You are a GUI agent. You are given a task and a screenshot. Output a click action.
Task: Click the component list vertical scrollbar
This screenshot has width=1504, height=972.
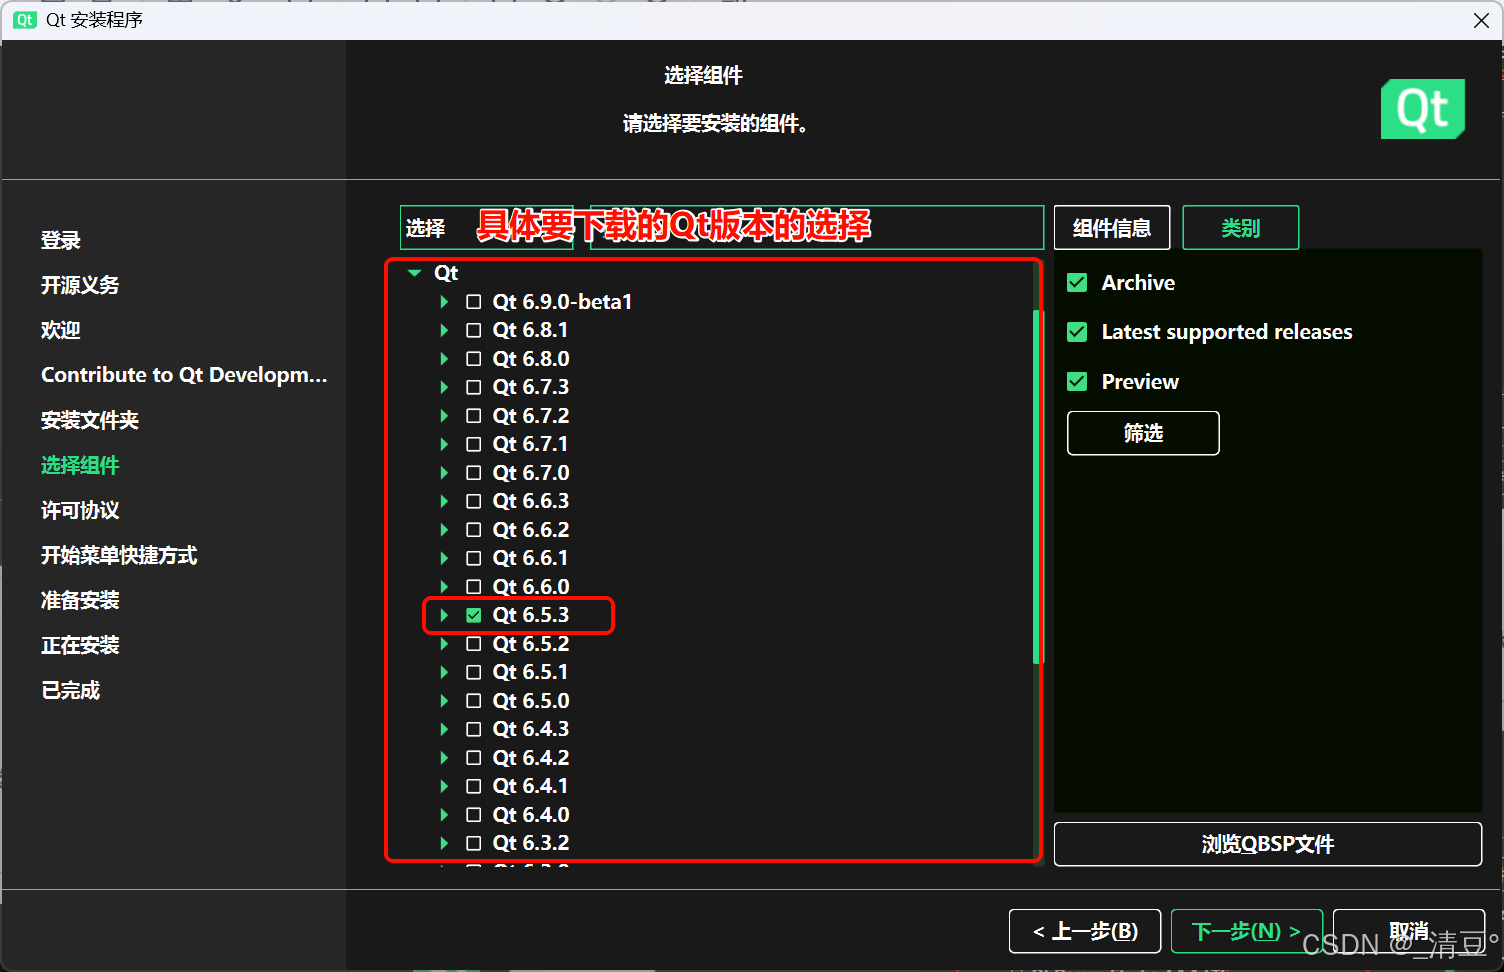(x=1037, y=487)
